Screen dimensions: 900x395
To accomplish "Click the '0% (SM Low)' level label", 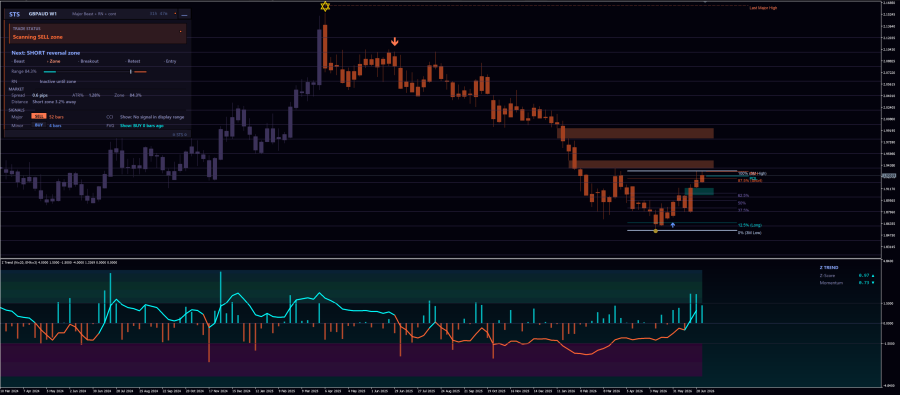I will tap(750, 233).
